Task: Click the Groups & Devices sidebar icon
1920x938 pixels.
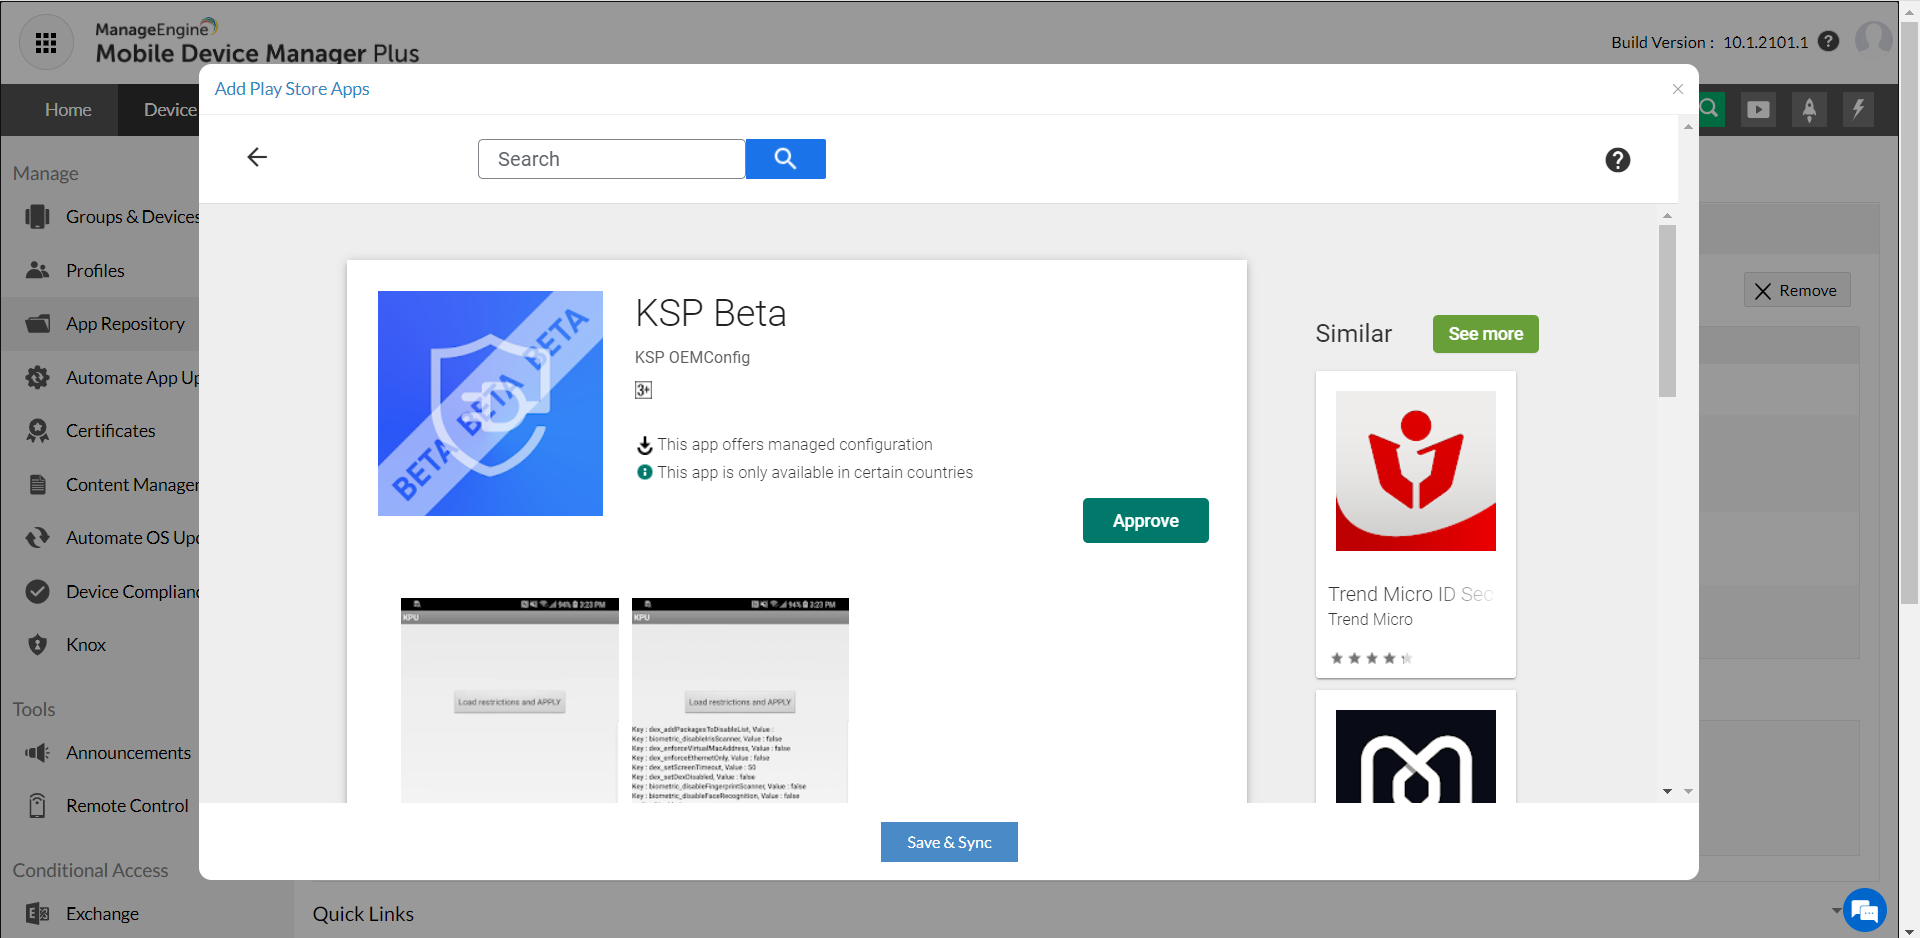Action: pyautogui.click(x=38, y=217)
